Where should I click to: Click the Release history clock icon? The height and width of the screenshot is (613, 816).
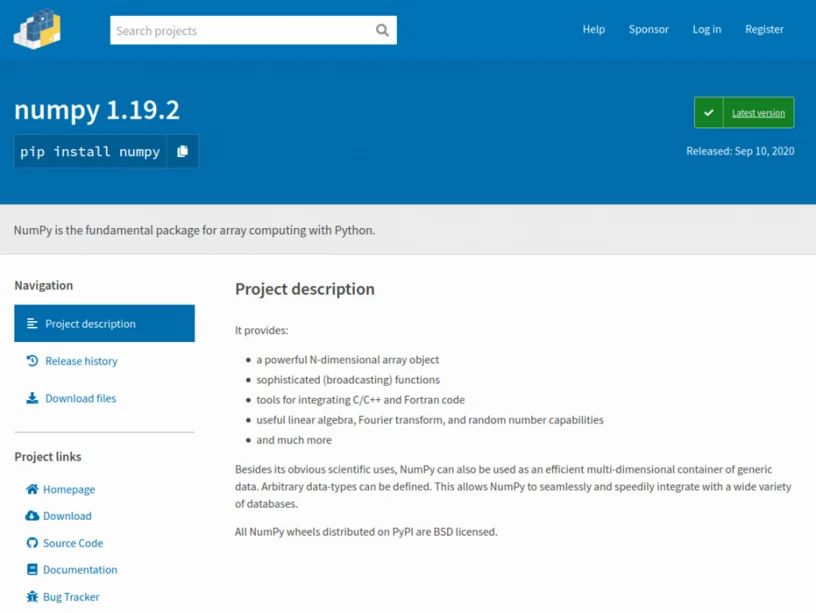[x=32, y=361]
